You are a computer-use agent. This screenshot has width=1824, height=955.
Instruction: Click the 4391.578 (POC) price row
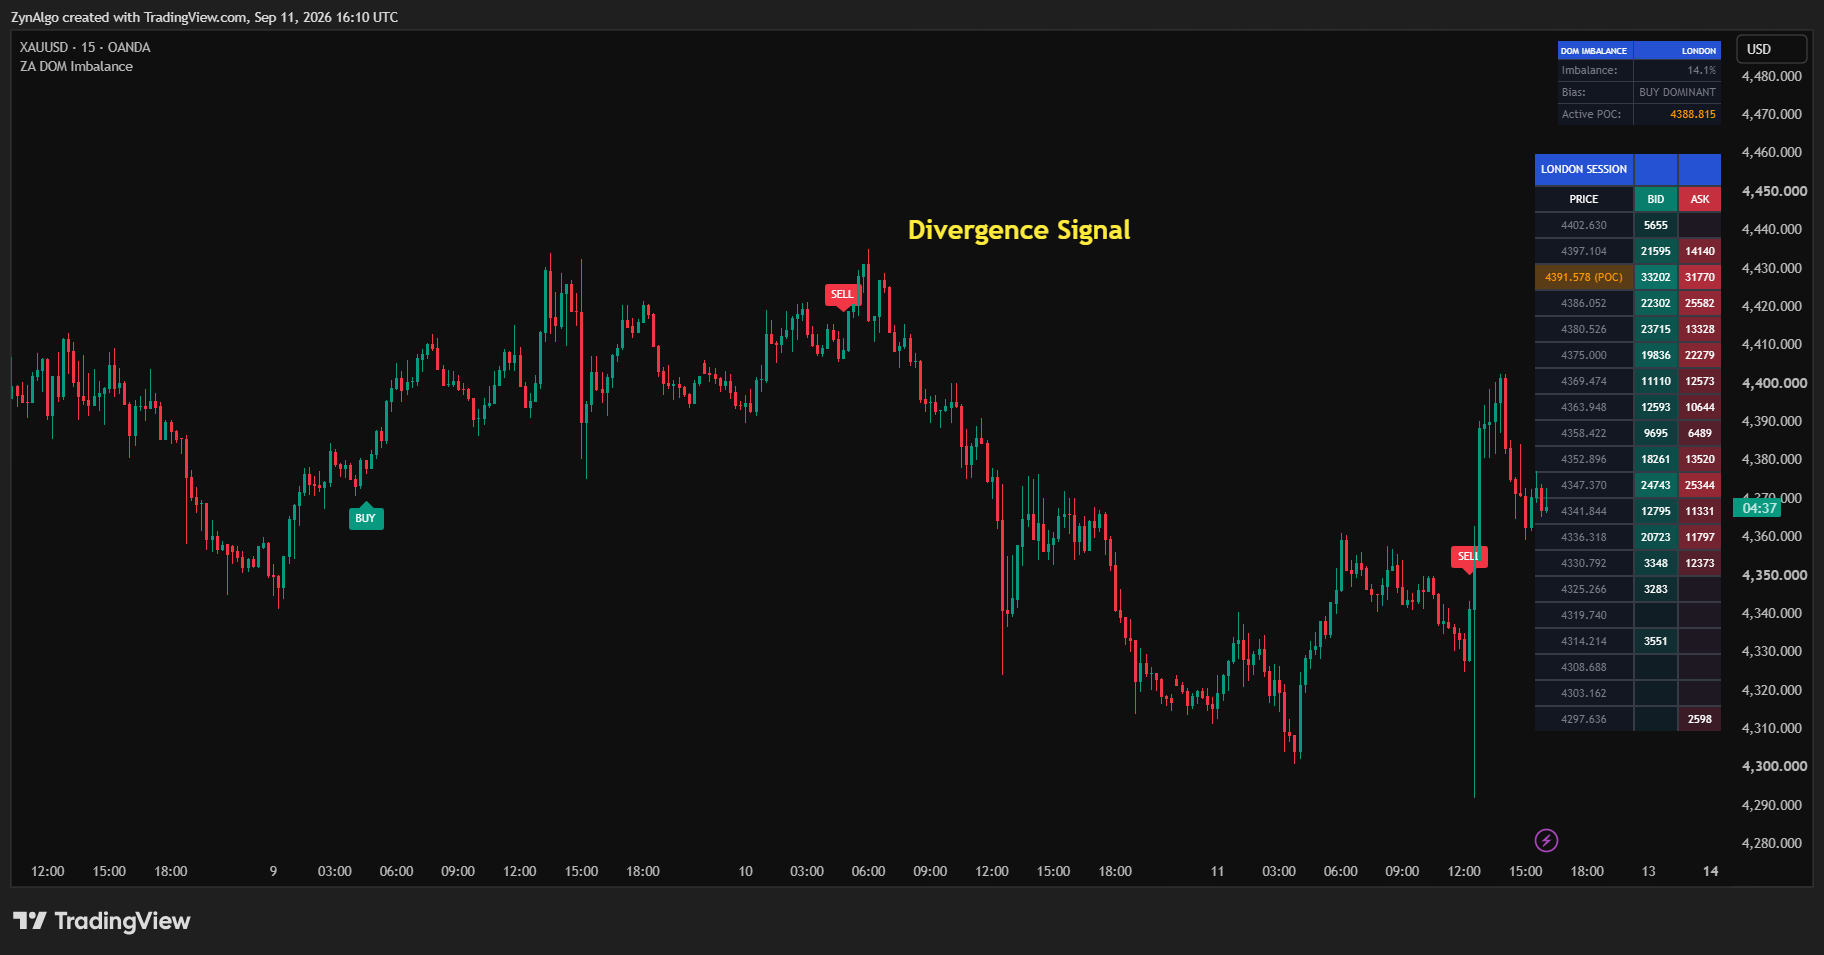click(x=1584, y=277)
